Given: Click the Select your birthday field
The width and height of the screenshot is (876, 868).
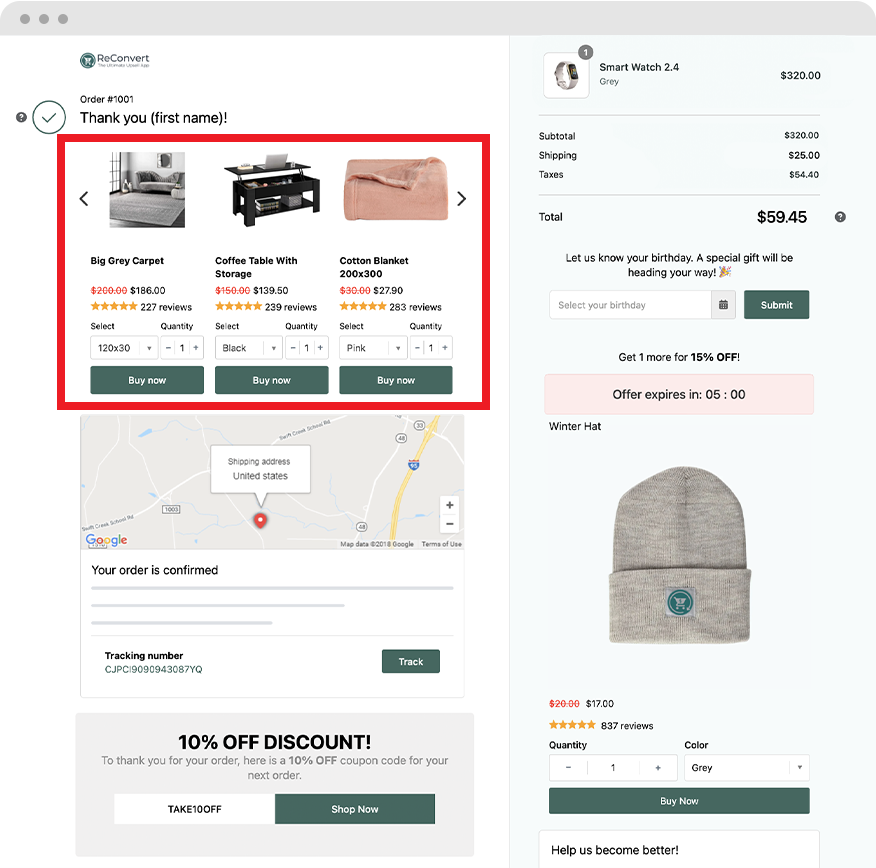Looking at the screenshot, I should [630, 305].
